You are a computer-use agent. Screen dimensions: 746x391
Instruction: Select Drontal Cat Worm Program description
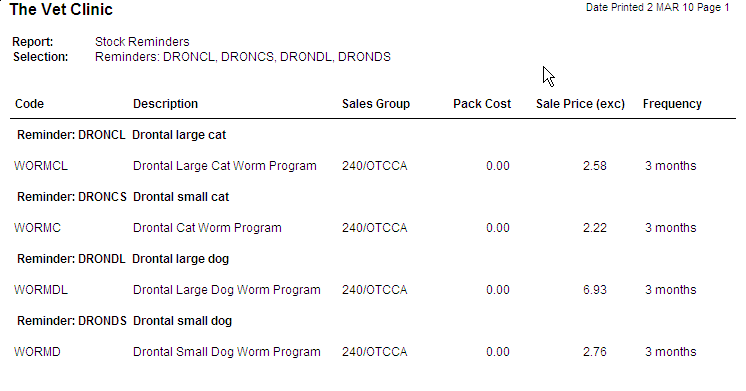207,228
